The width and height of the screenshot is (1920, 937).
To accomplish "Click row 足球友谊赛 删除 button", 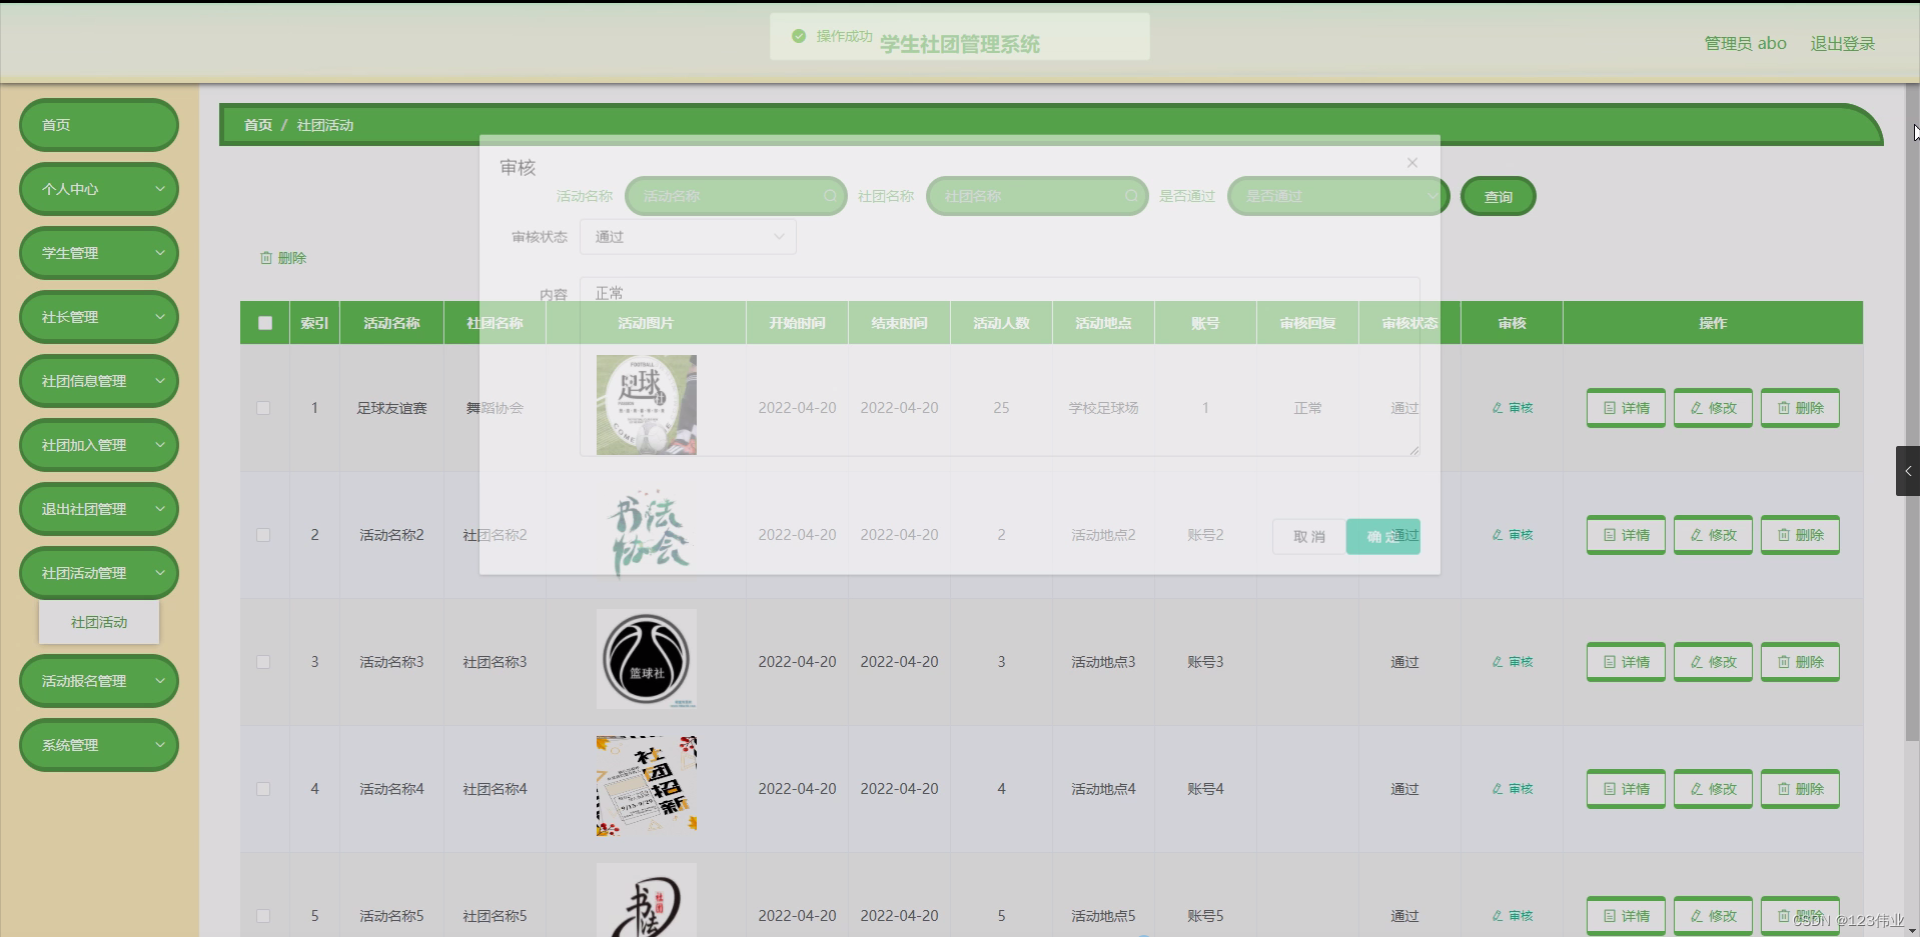I will click(x=1800, y=408).
